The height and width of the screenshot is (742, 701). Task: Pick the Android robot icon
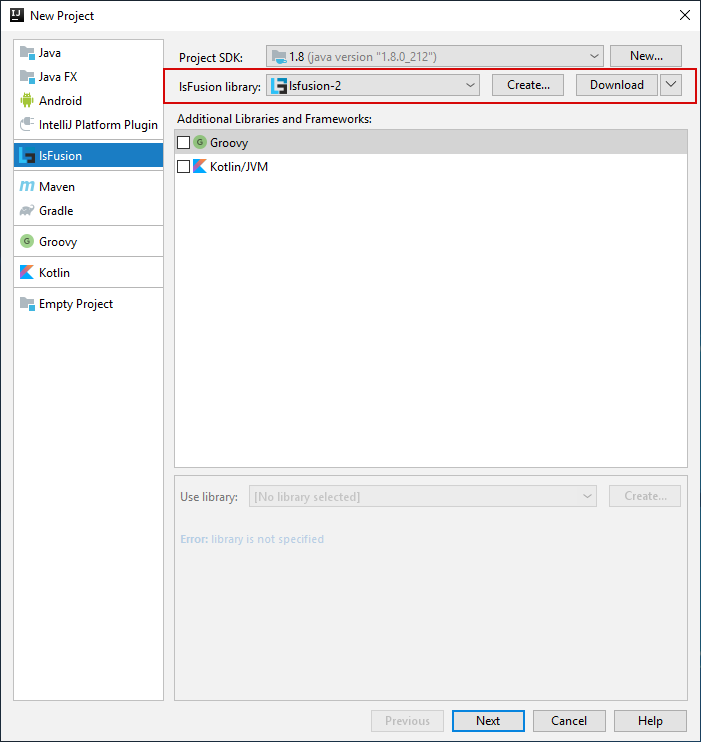[x=27, y=100]
